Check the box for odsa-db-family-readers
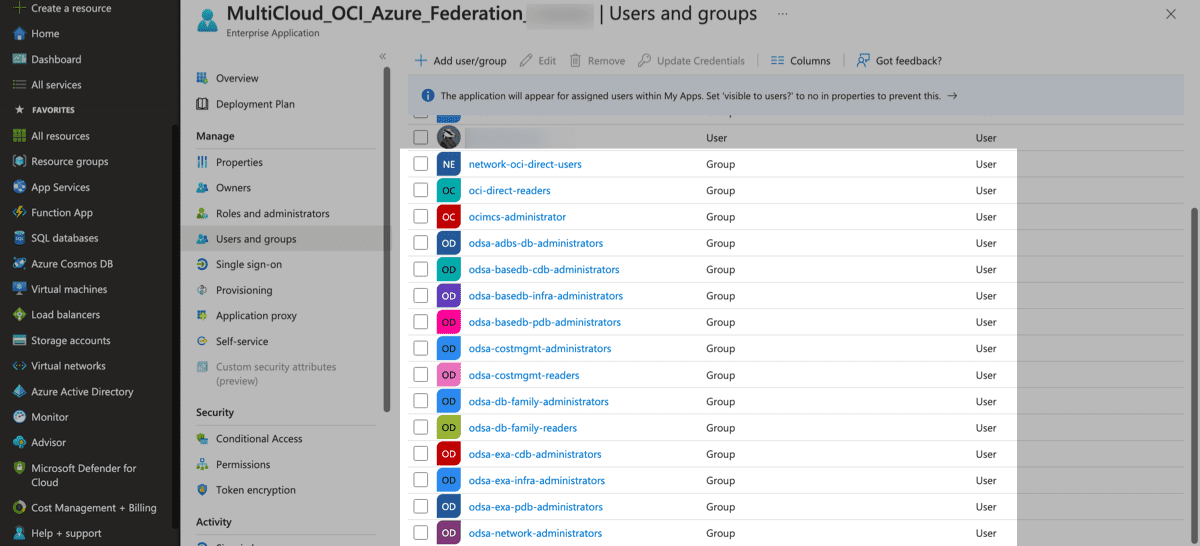The width and height of the screenshot is (1200, 546). tap(421, 428)
